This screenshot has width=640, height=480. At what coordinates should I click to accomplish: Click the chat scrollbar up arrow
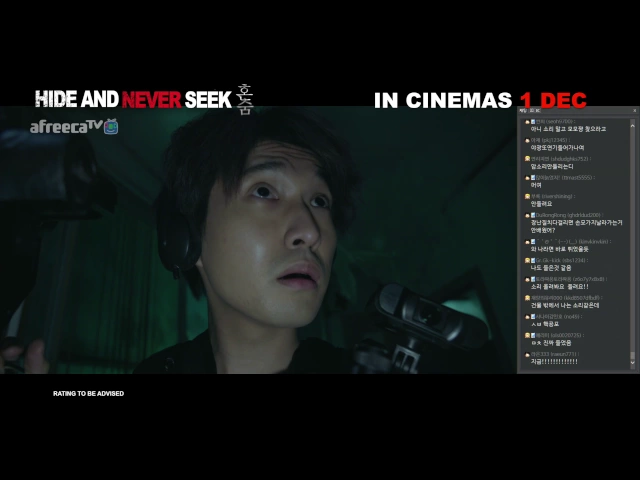pos(633,126)
